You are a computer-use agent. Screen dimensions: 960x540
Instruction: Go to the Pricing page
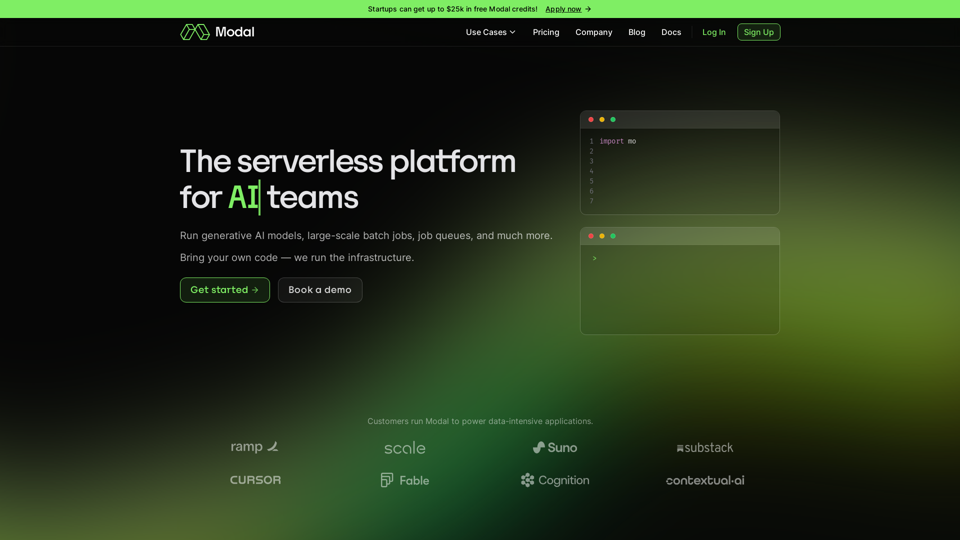pos(546,32)
